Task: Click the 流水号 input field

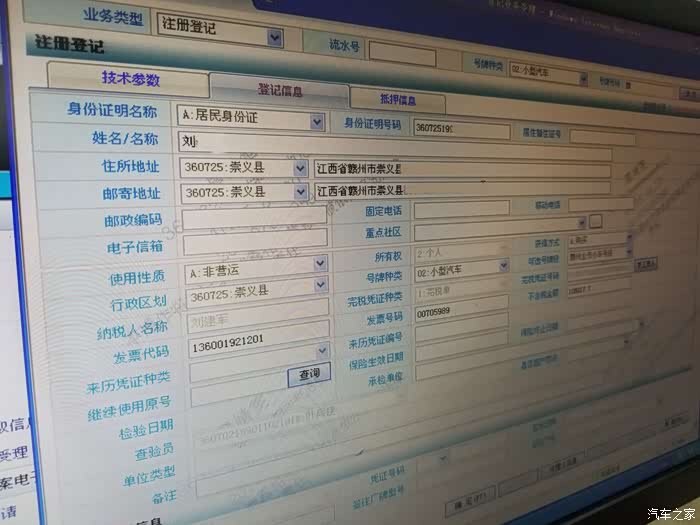Action: [402, 55]
